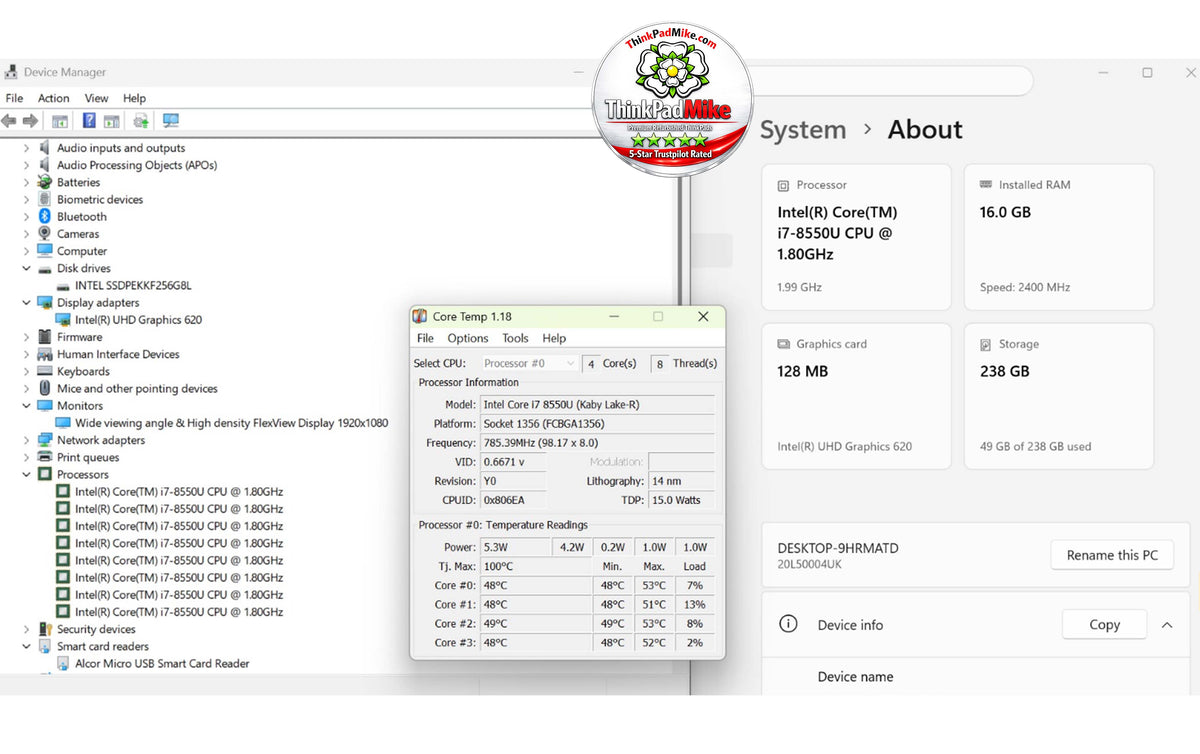1200x754 pixels.
Task: Select the Security devices category icon
Action: [45, 629]
